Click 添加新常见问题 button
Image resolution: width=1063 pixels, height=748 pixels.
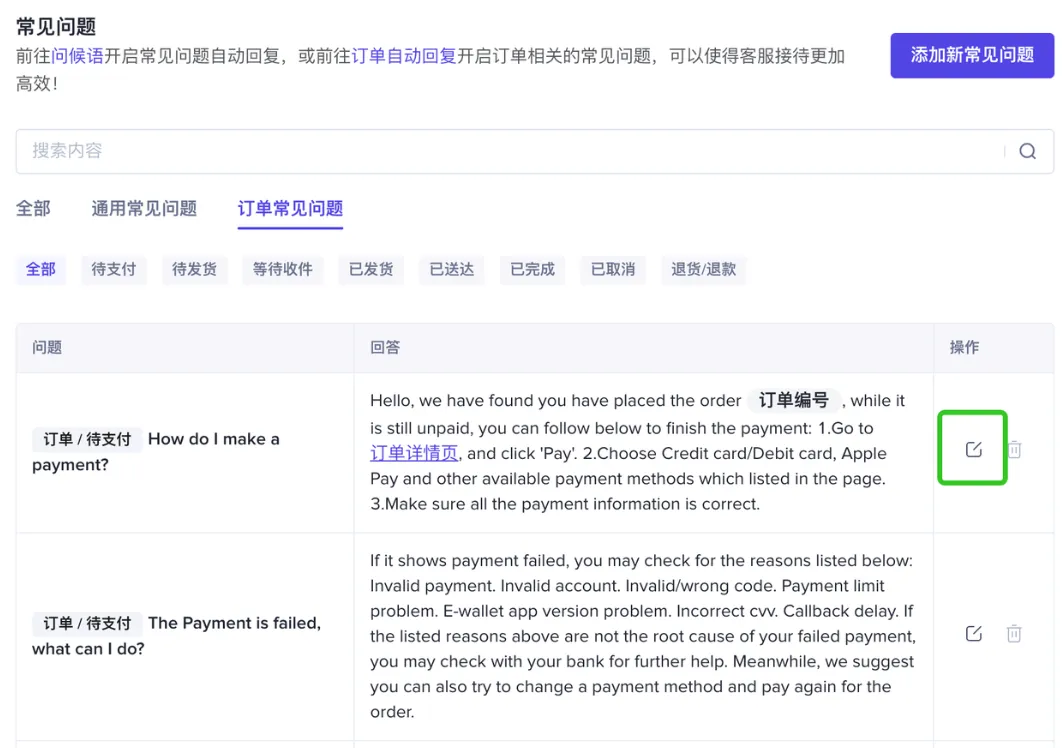point(972,56)
